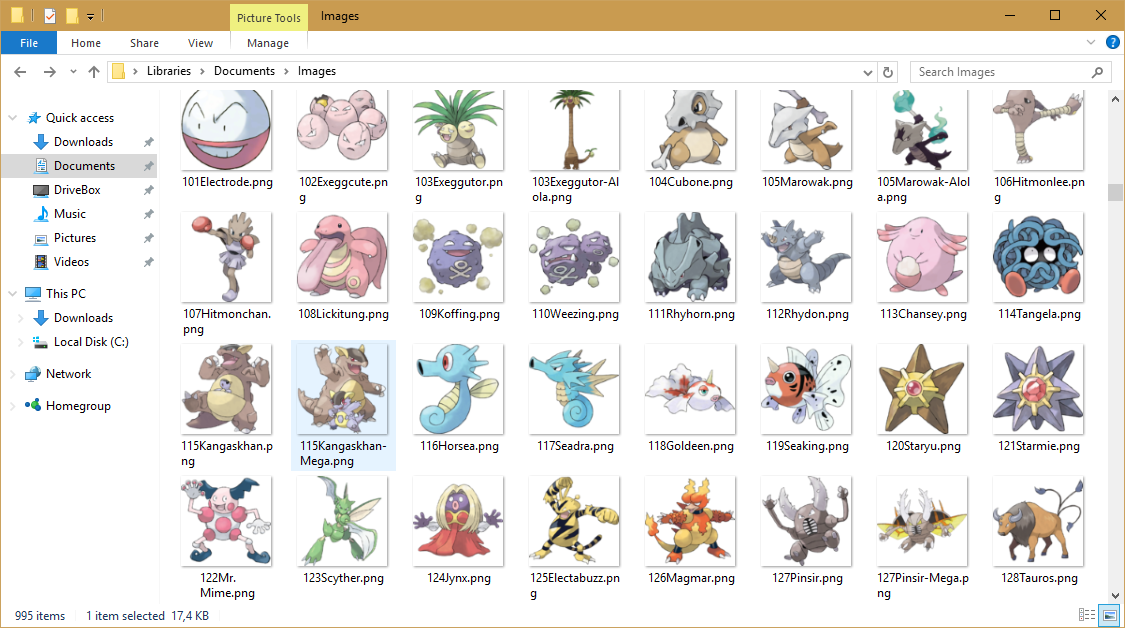Screen dimensions: 1125x628
Task: Click Documents in the address breadcrumb
Action: [x=244, y=71]
